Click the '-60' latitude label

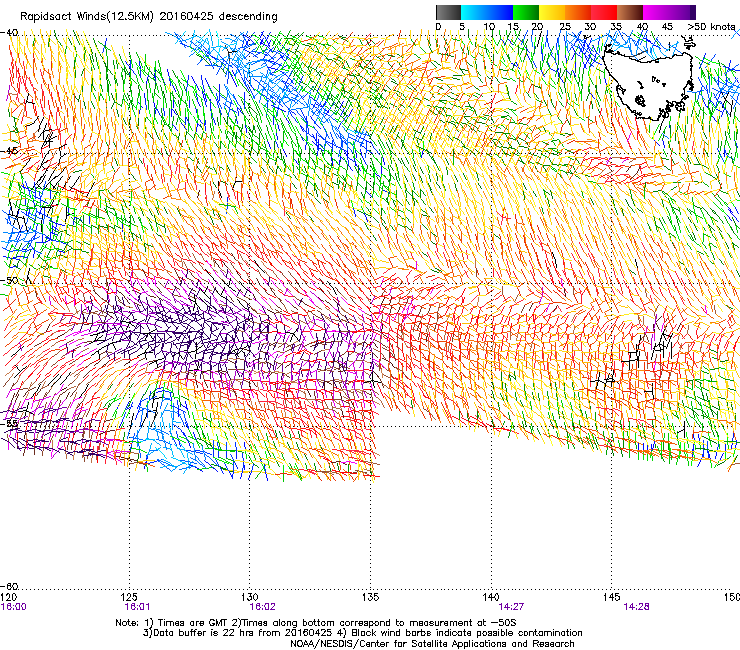(9, 586)
